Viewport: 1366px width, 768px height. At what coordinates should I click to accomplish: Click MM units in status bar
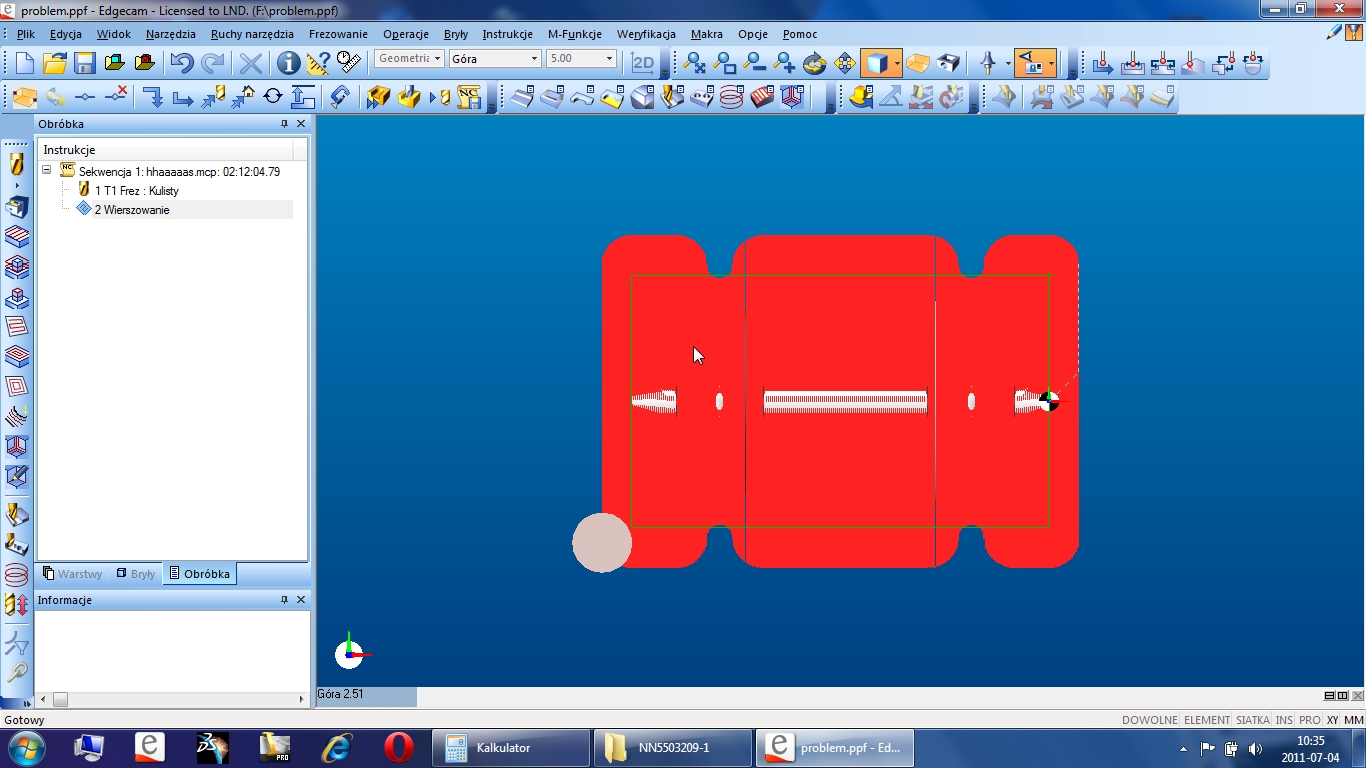pyautogui.click(x=1354, y=720)
